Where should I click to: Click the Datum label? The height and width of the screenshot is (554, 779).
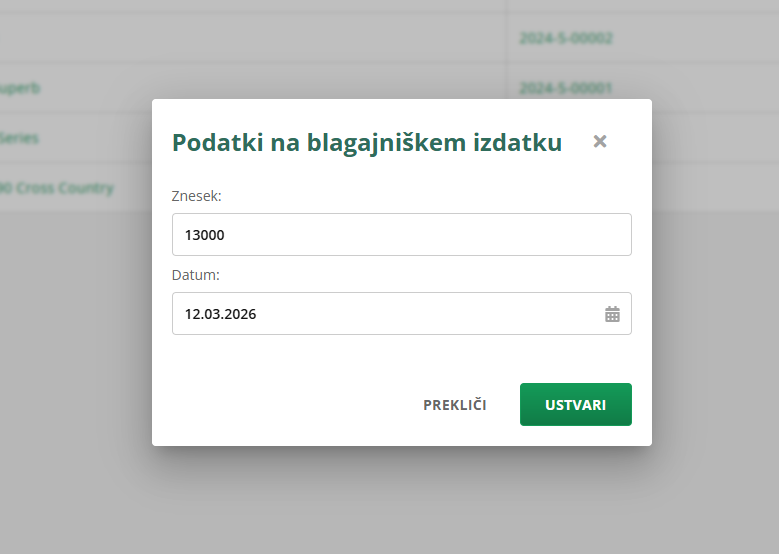[195, 275]
